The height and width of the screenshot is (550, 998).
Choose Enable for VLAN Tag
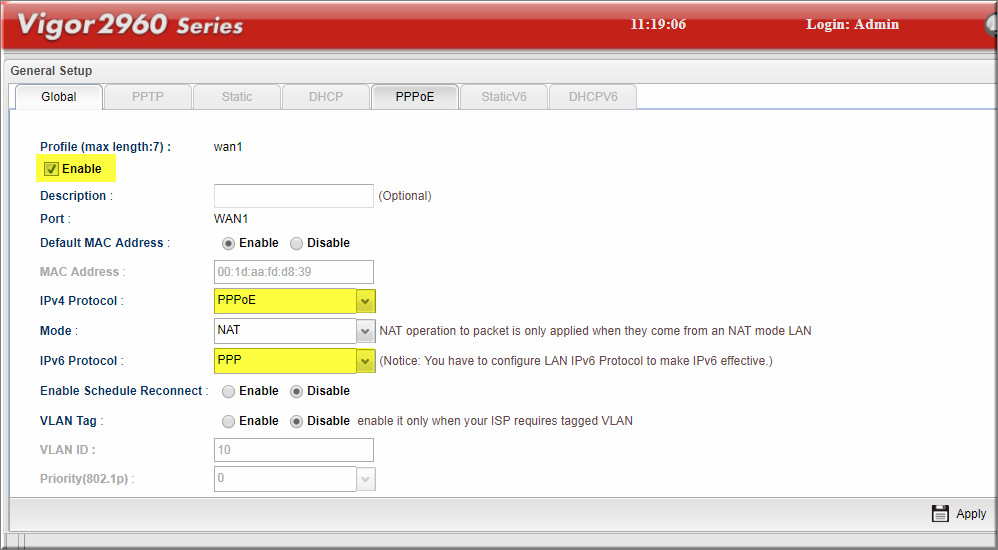pos(228,421)
